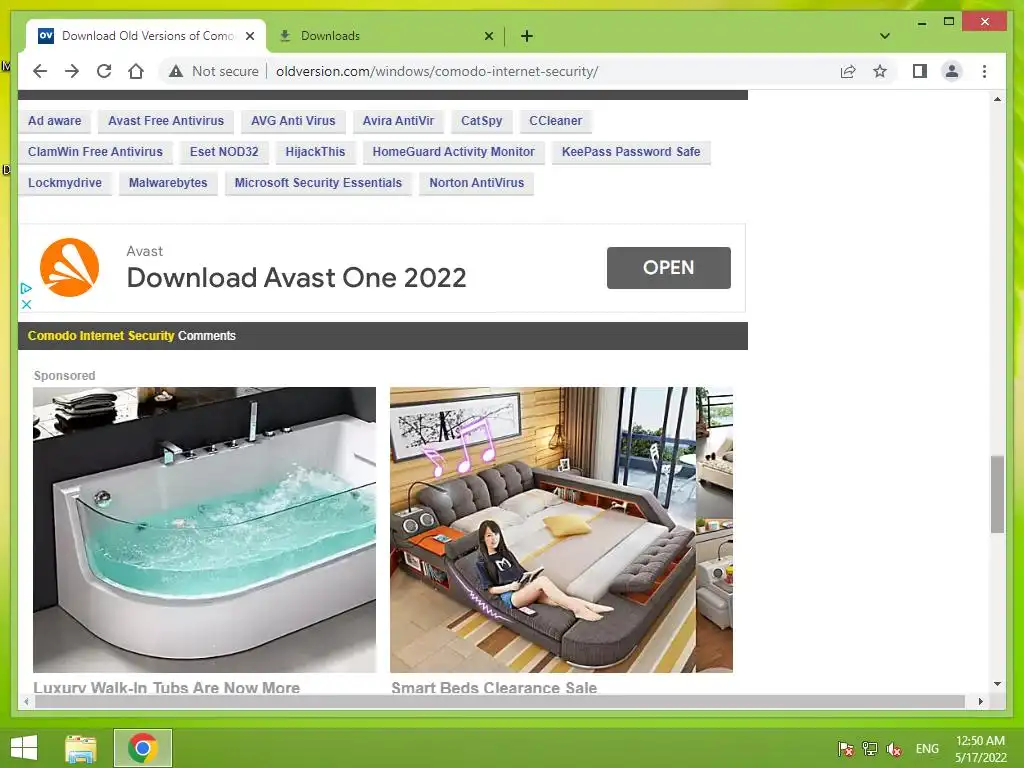Open the Chrome side panel

point(920,71)
